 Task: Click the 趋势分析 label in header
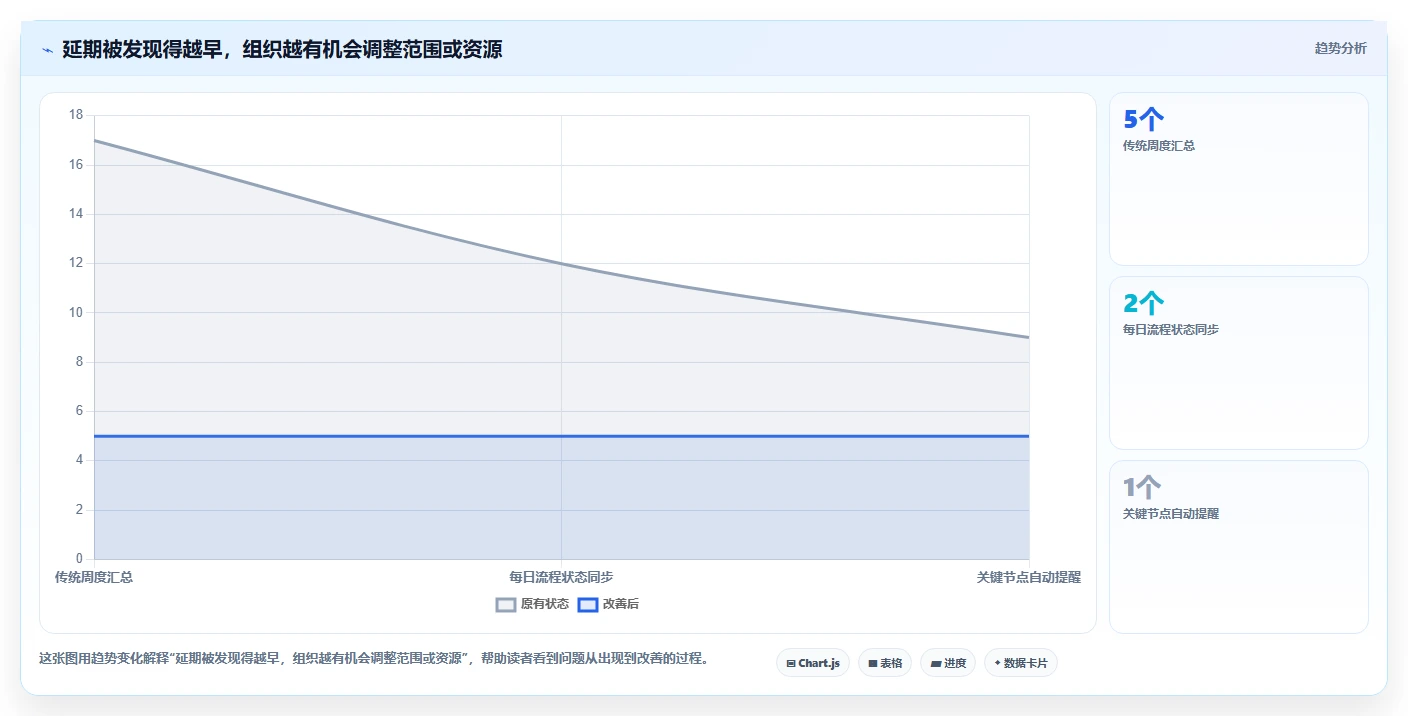1340,48
